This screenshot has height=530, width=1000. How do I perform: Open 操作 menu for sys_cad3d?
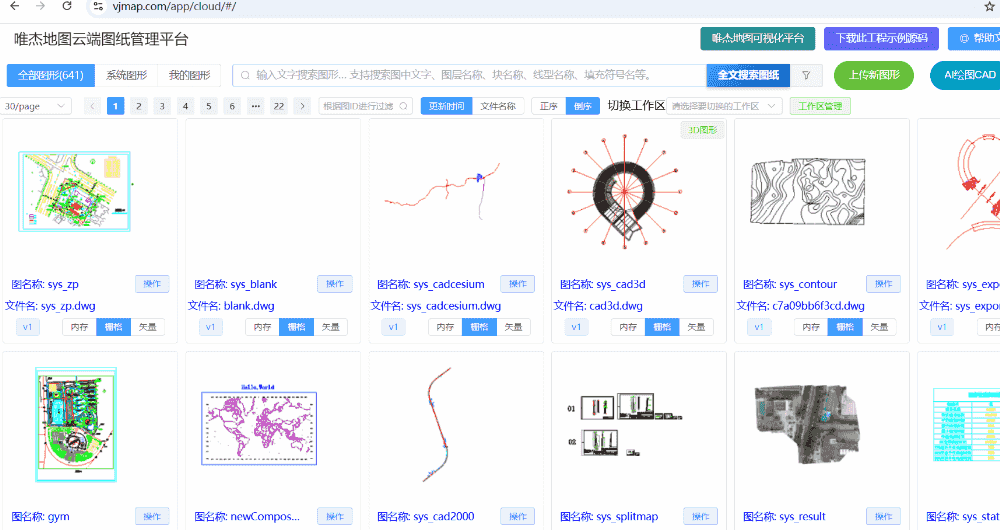(701, 284)
